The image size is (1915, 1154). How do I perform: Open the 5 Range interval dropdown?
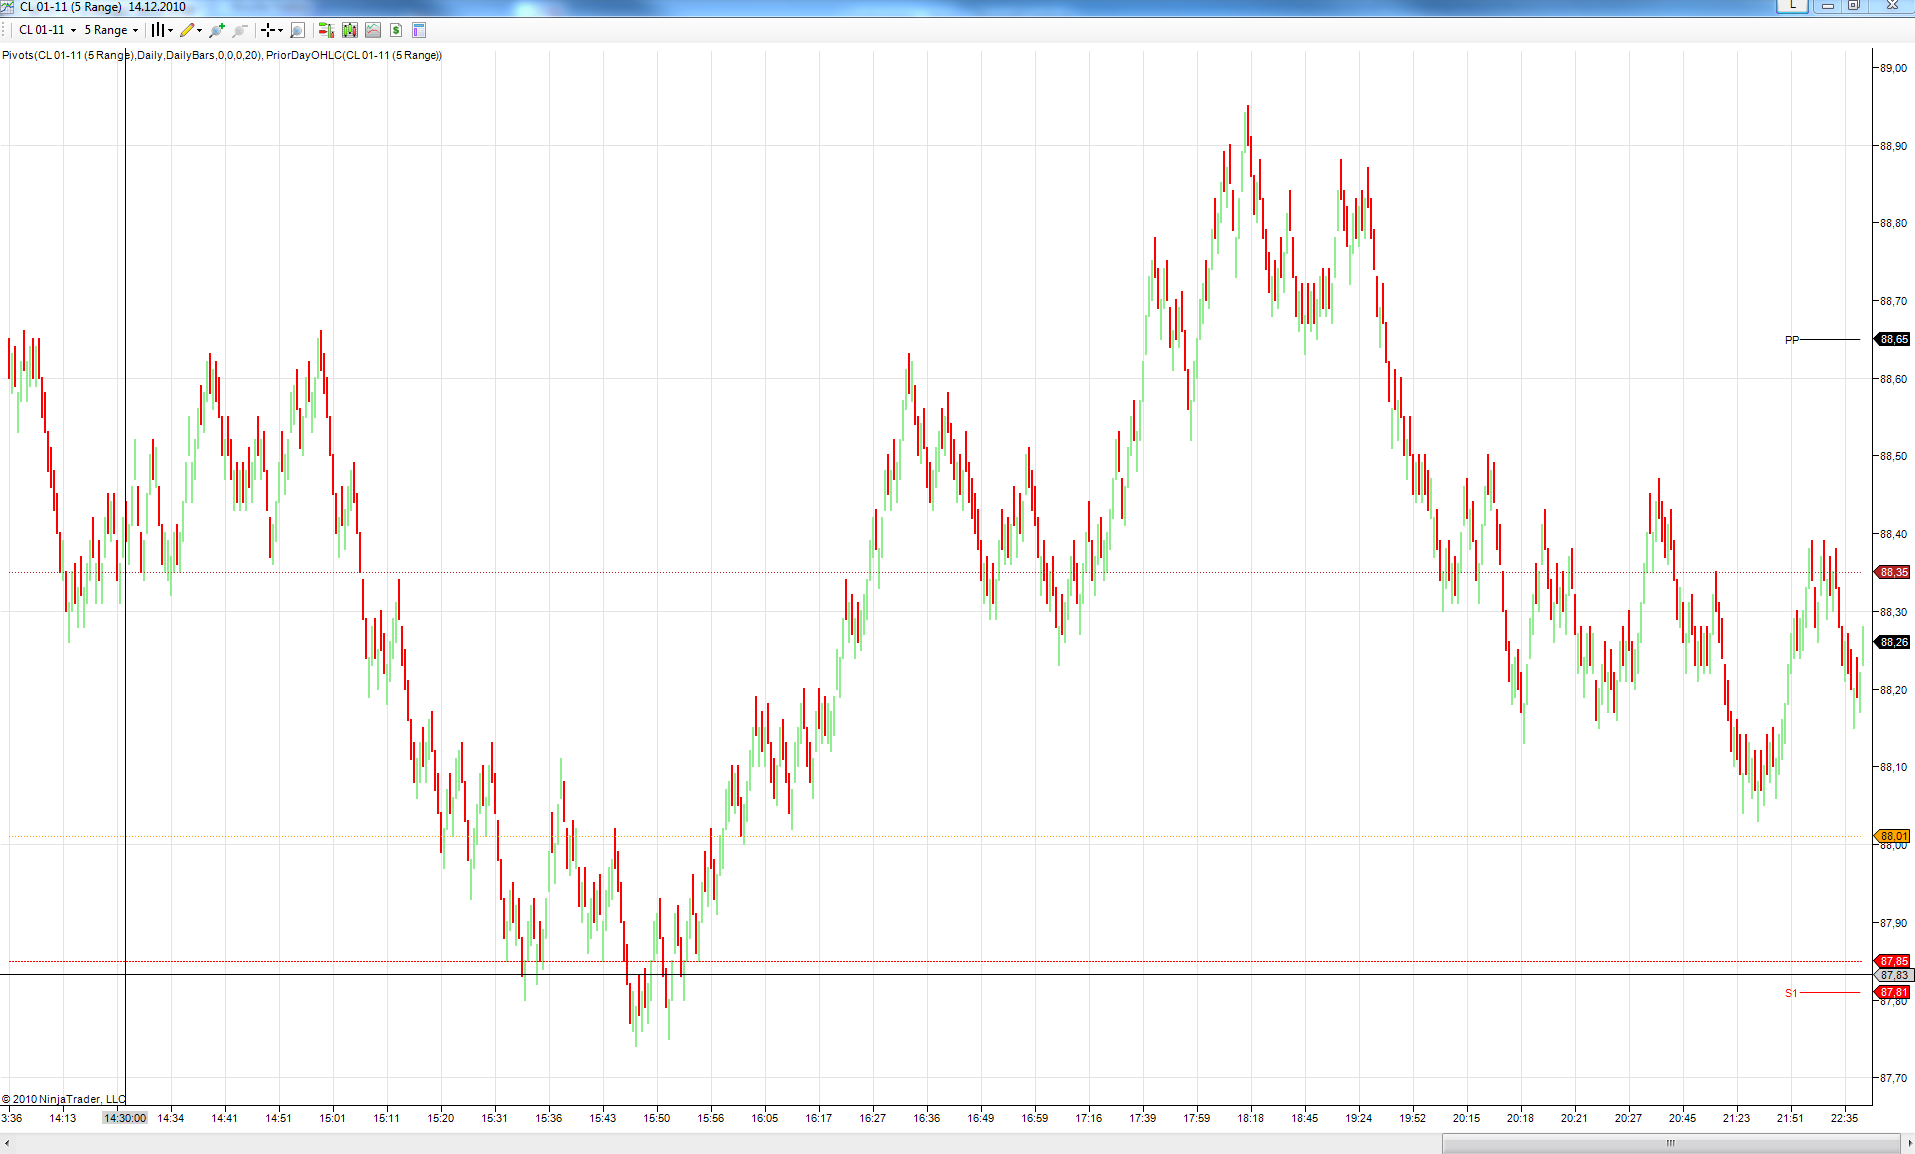[111, 30]
